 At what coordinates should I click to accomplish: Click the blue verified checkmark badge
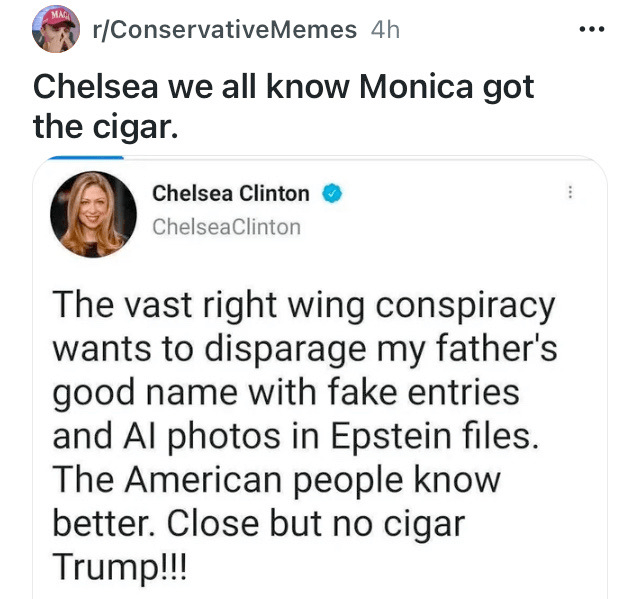point(332,193)
